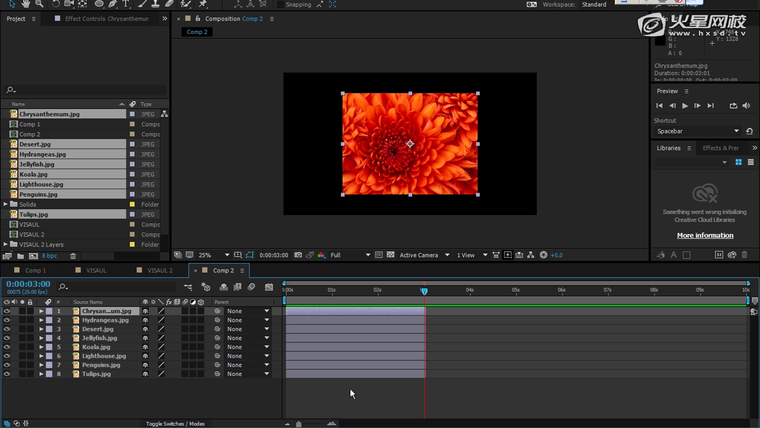The height and width of the screenshot is (428, 760).
Task: Open the More information link
Action: tap(705, 235)
